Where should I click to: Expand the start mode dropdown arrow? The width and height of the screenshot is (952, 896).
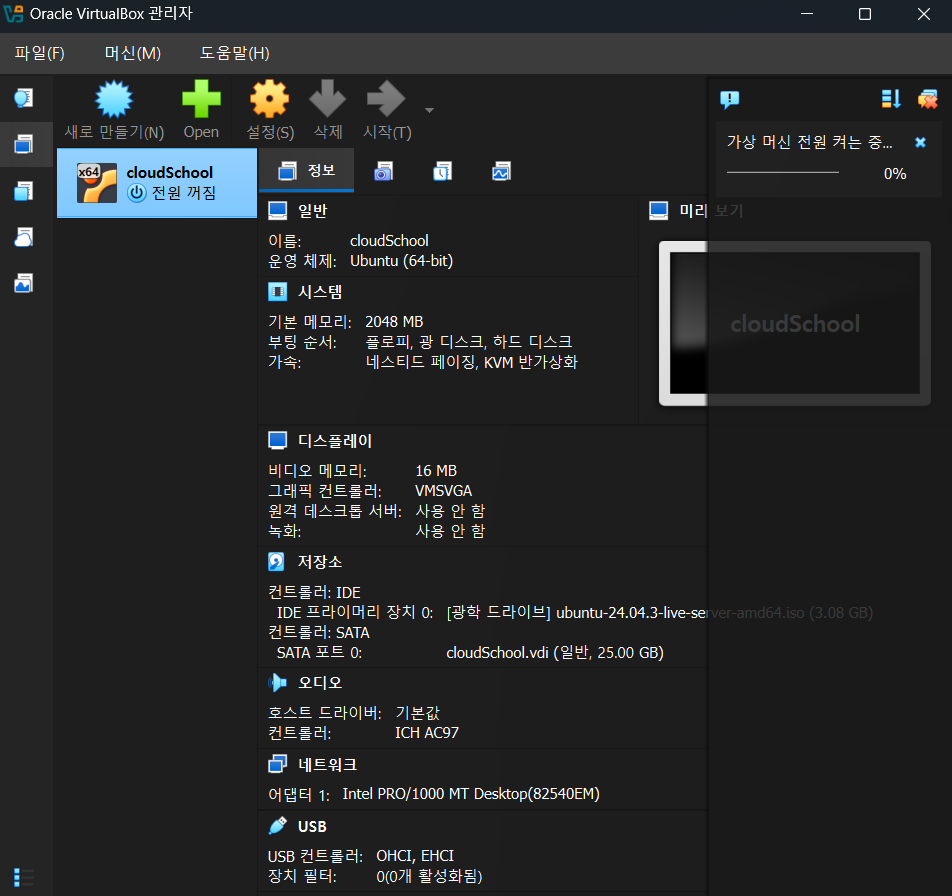[429, 110]
